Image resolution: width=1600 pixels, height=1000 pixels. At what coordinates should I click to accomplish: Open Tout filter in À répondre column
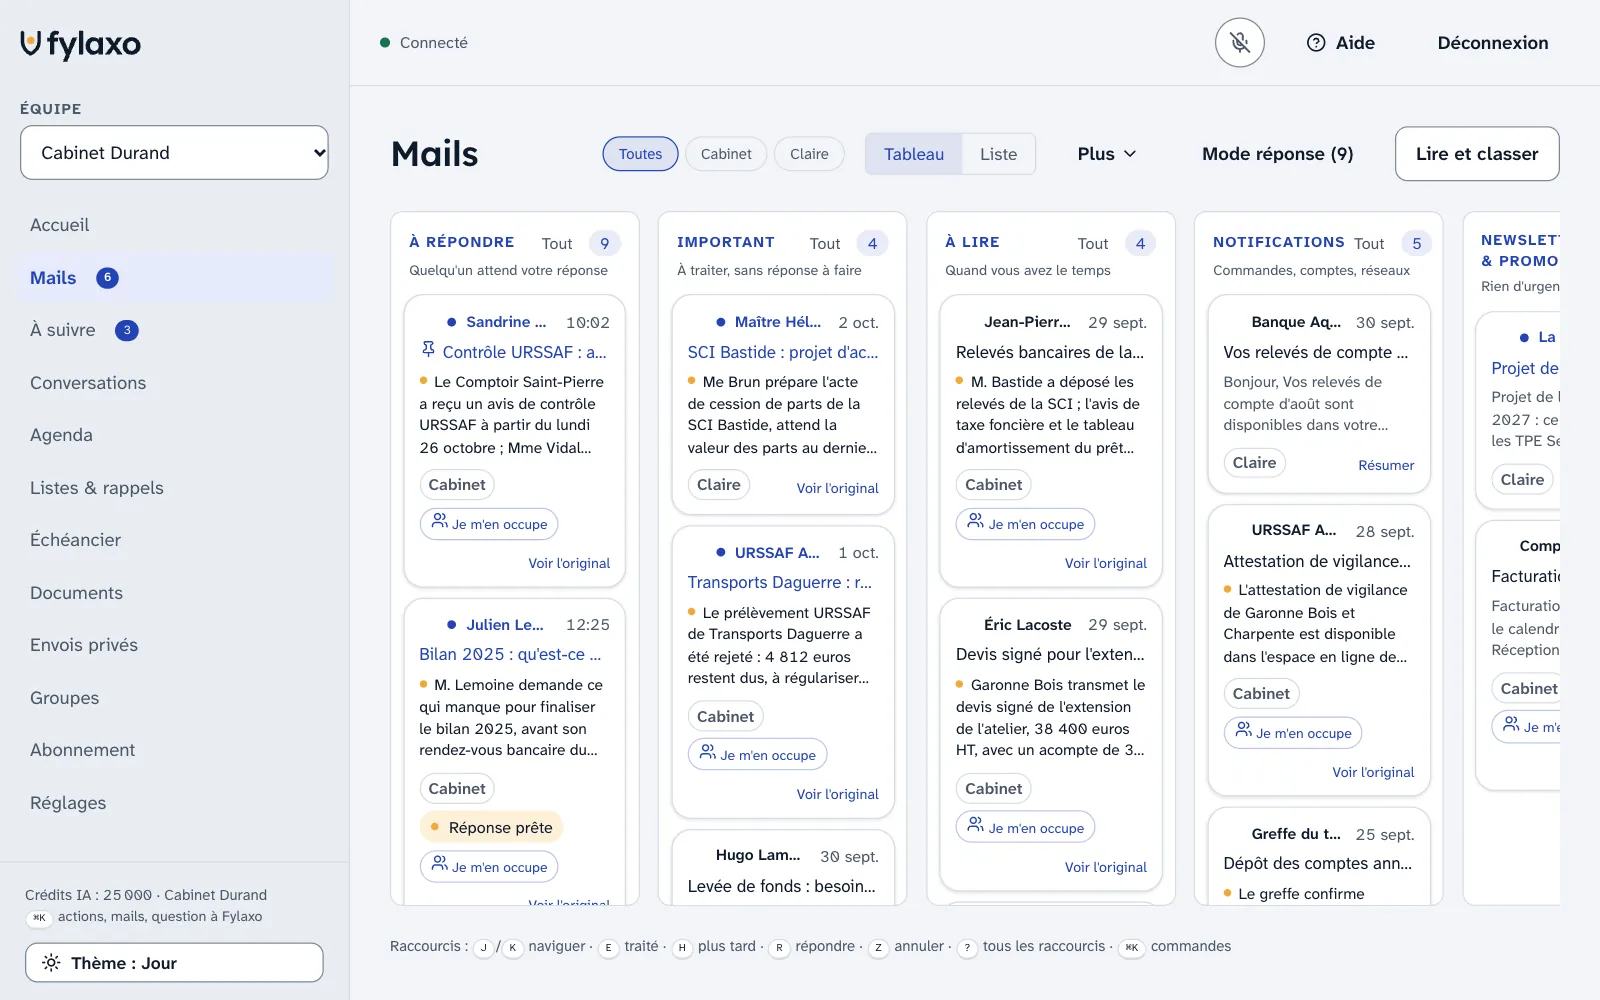click(557, 244)
